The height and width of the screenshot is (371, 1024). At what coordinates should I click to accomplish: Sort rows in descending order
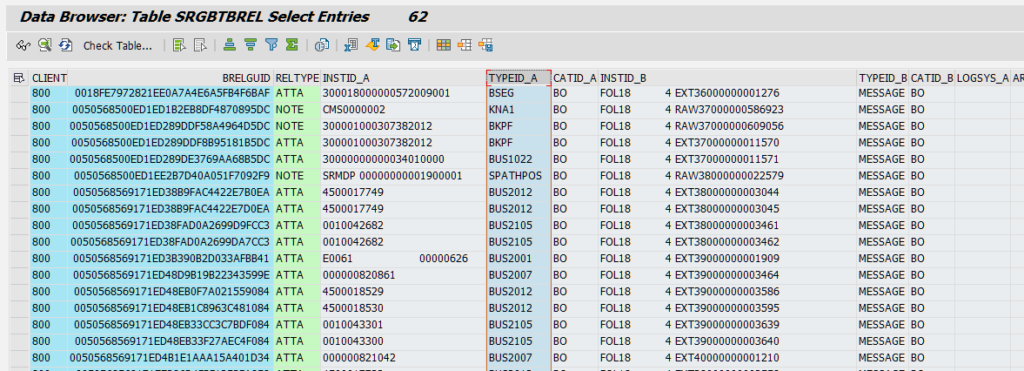(x=250, y=45)
